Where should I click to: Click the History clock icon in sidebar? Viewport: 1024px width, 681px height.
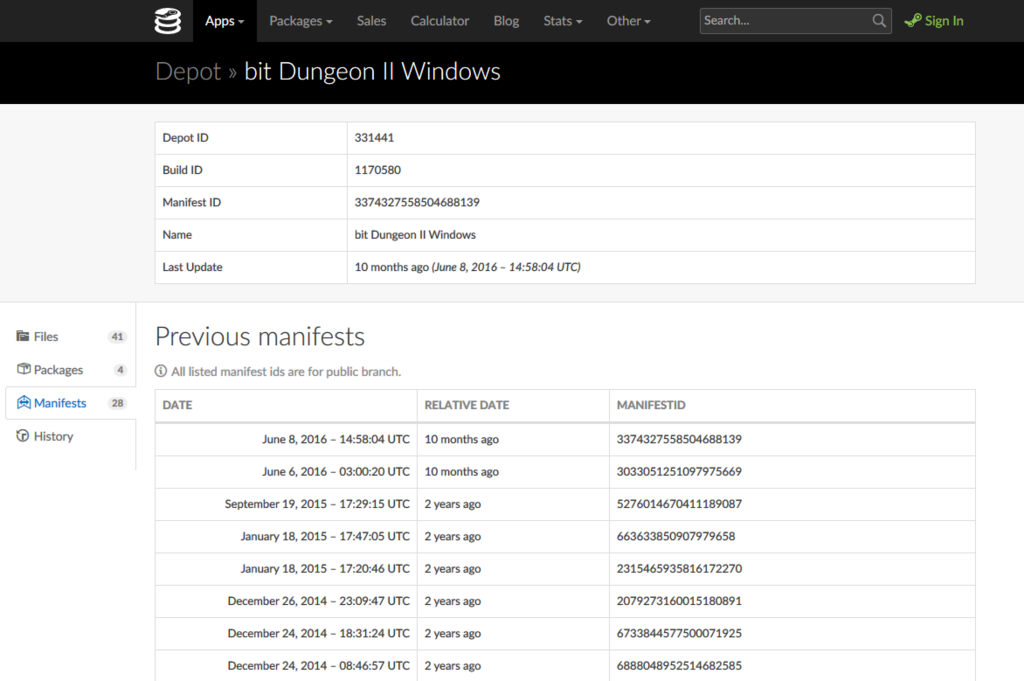pyautogui.click(x=23, y=436)
